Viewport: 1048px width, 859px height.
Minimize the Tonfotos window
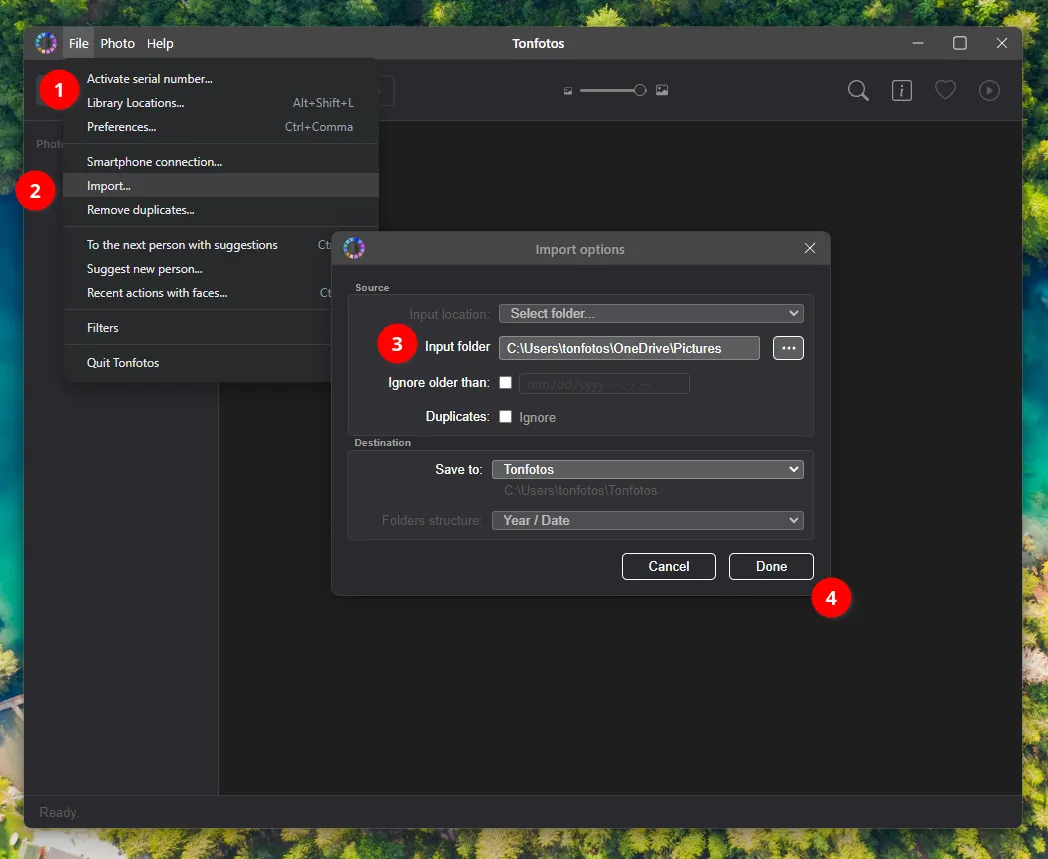[918, 43]
